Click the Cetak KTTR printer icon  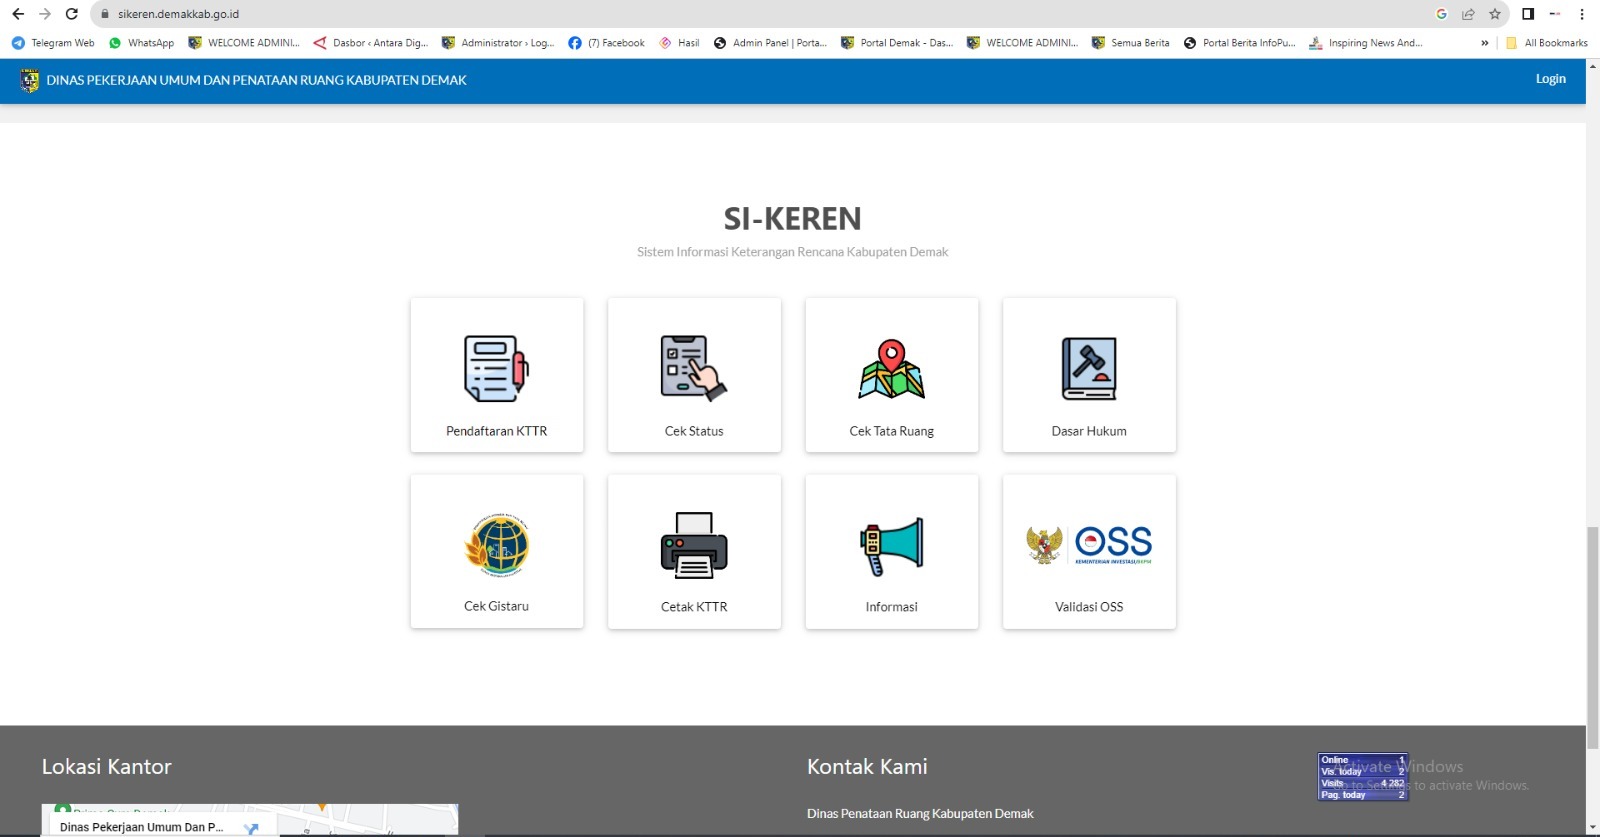pos(693,545)
